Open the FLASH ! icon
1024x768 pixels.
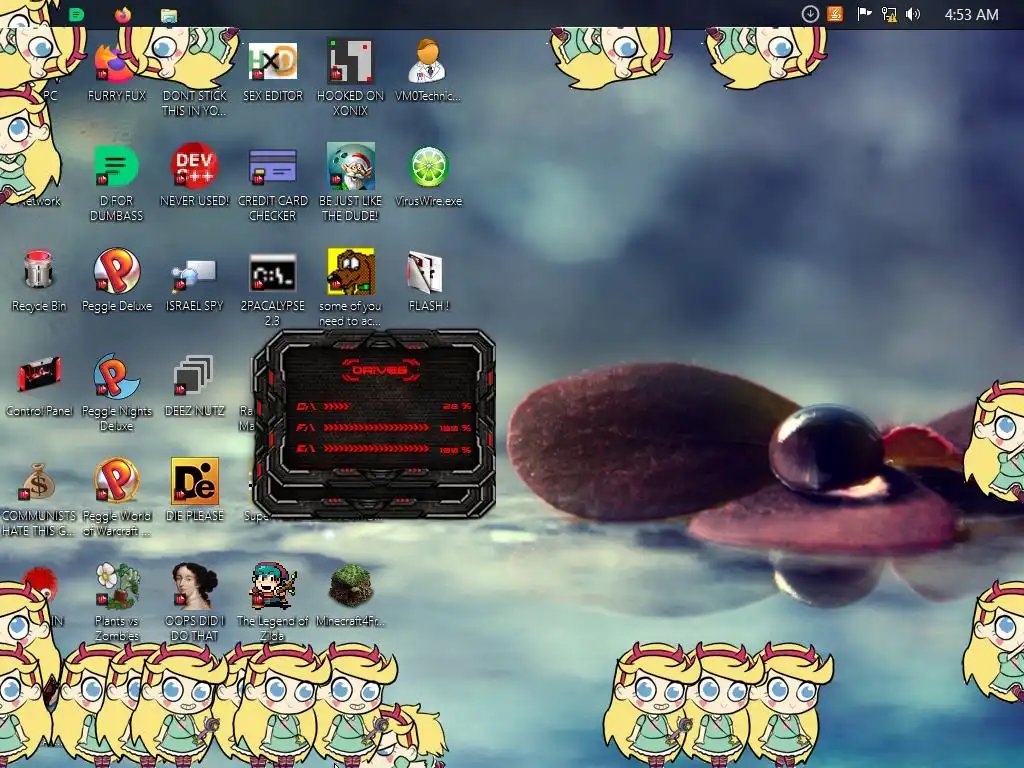[428, 281]
